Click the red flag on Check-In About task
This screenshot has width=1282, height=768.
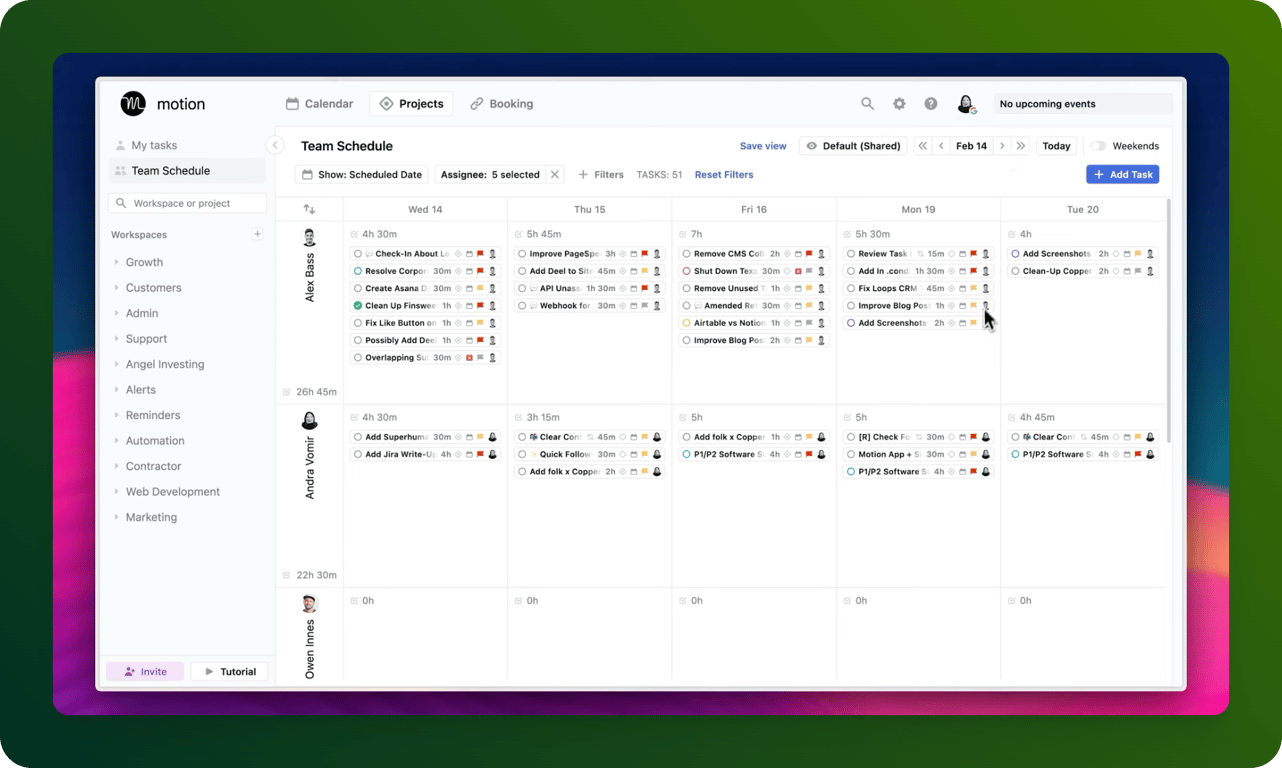[480, 254]
